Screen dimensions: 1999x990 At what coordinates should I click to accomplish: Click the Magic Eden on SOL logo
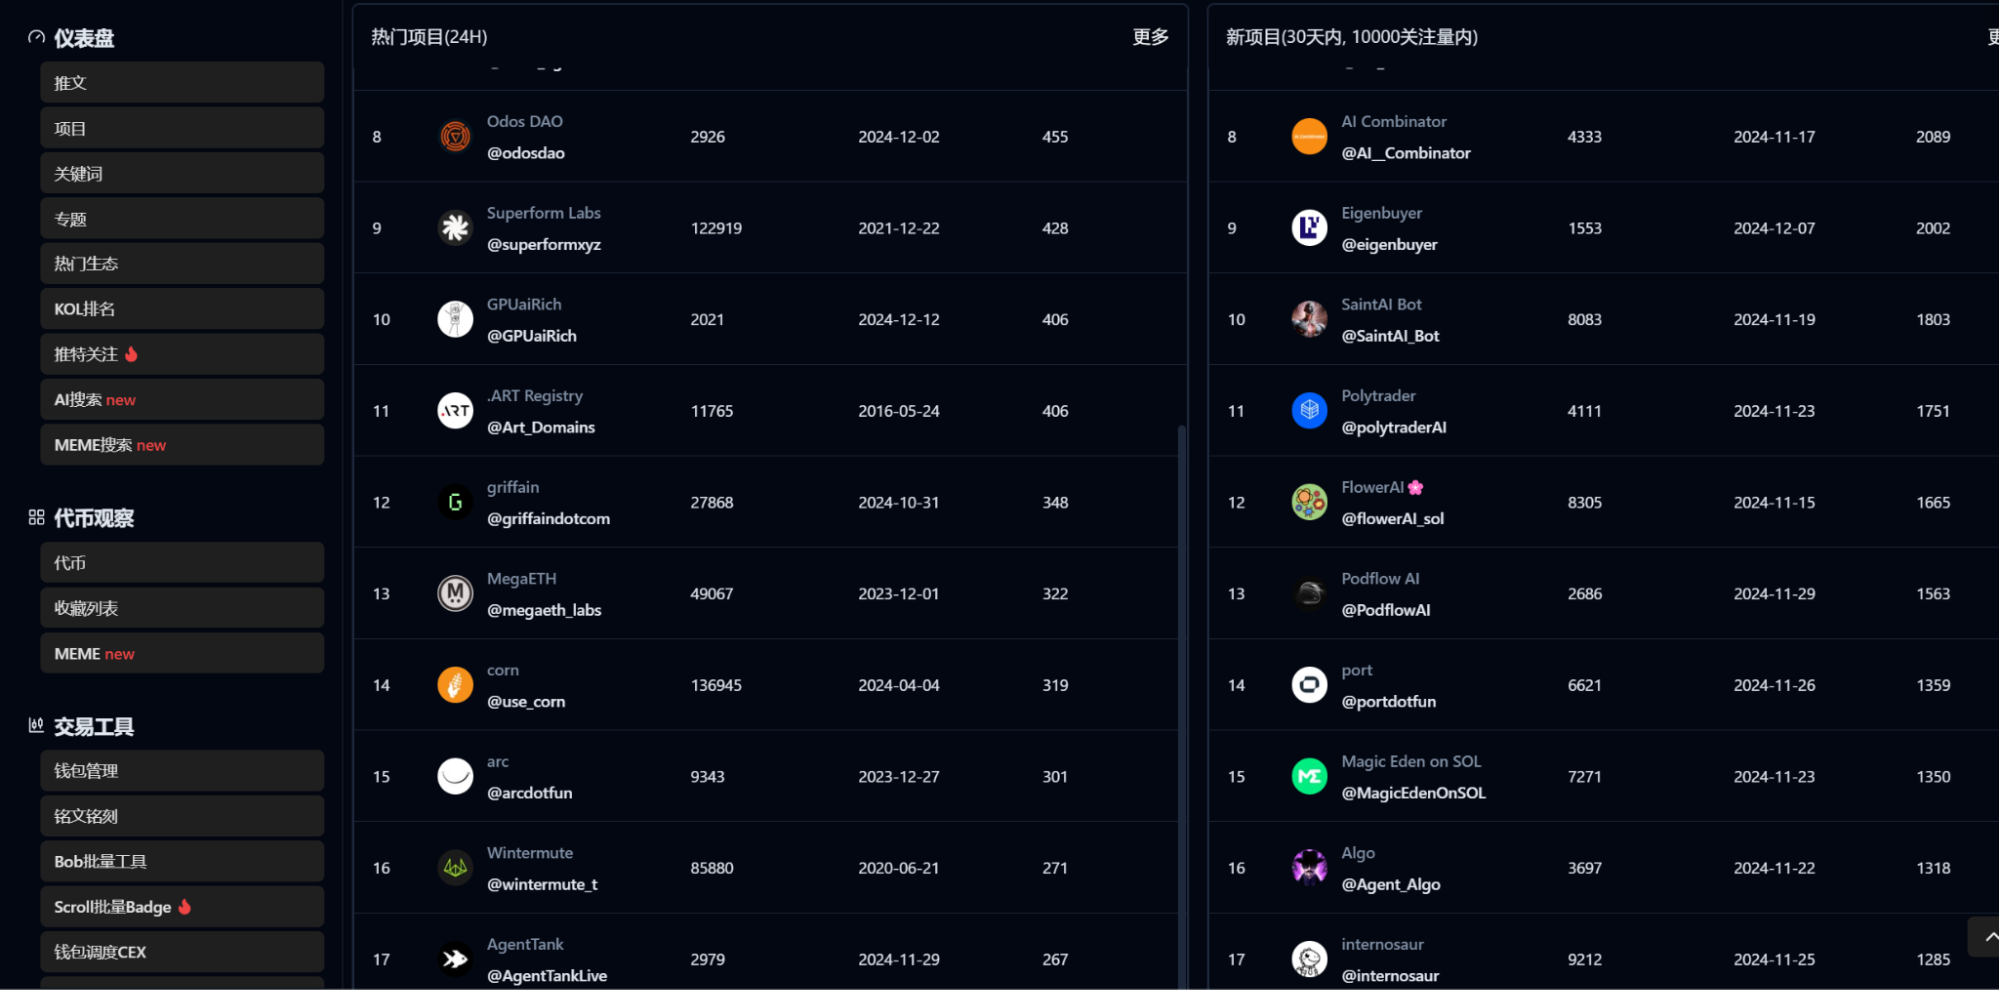tap(1309, 777)
